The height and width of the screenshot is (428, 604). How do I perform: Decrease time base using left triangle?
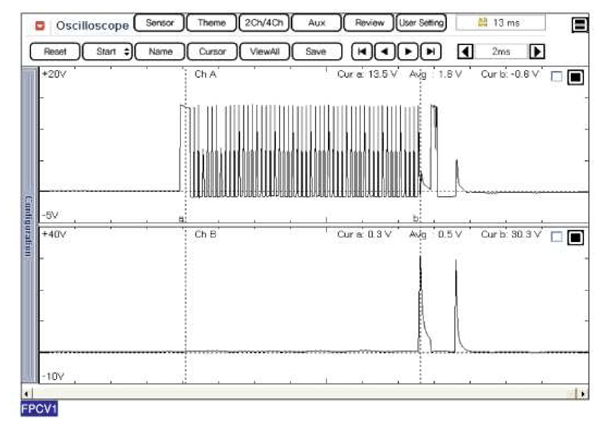465,51
